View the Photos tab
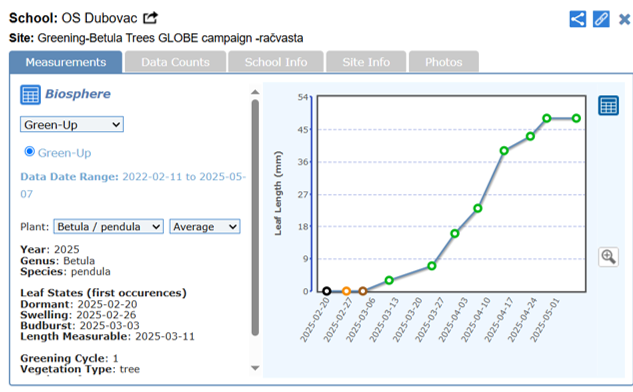633x392 pixels. click(x=444, y=62)
